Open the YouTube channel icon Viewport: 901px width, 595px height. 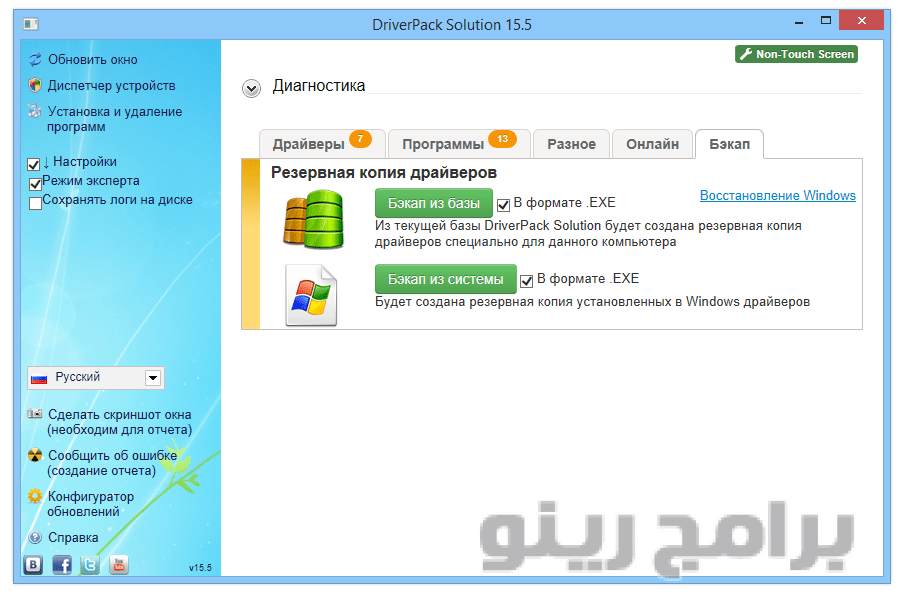(119, 565)
